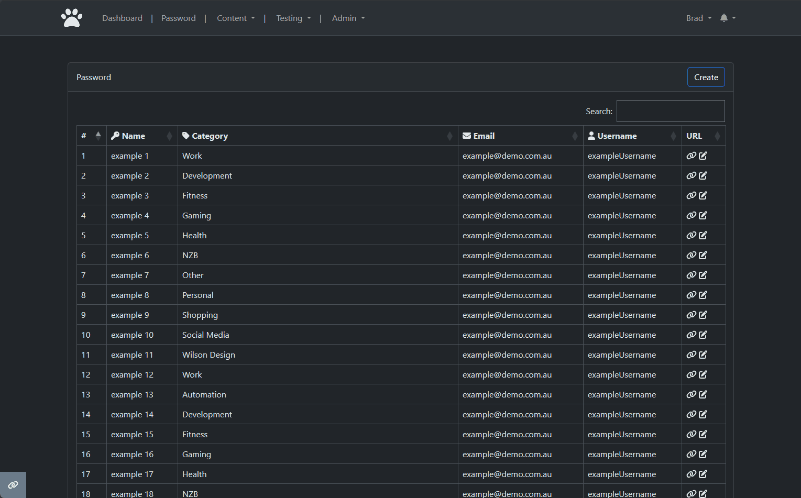This screenshot has width=801, height=498.
Task: Go to Dashboard in navbar
Action: (122, 18)
